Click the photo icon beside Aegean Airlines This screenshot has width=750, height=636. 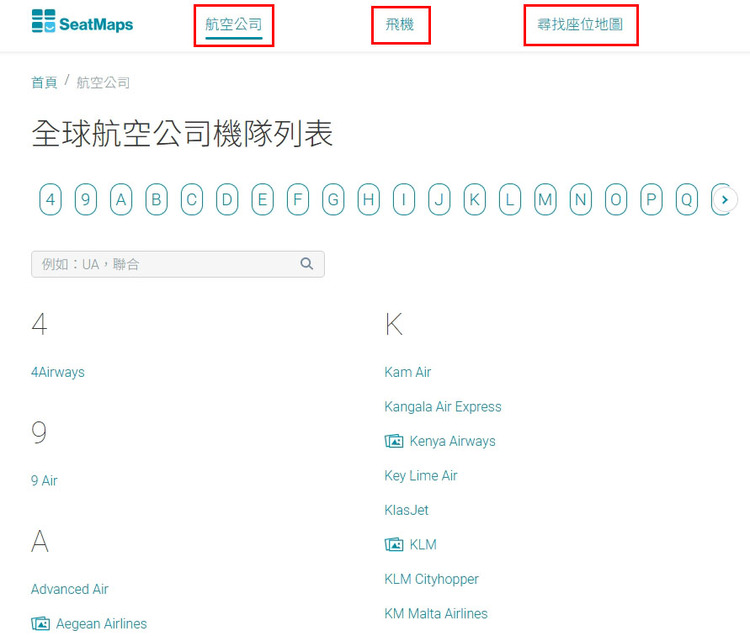(41, 624)
